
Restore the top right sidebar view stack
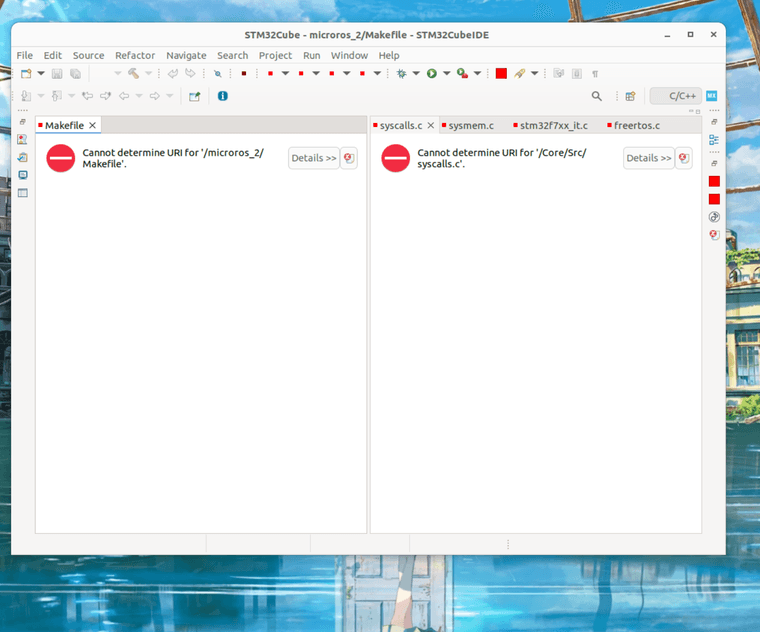pyautogui.click(x=714, y=122)
